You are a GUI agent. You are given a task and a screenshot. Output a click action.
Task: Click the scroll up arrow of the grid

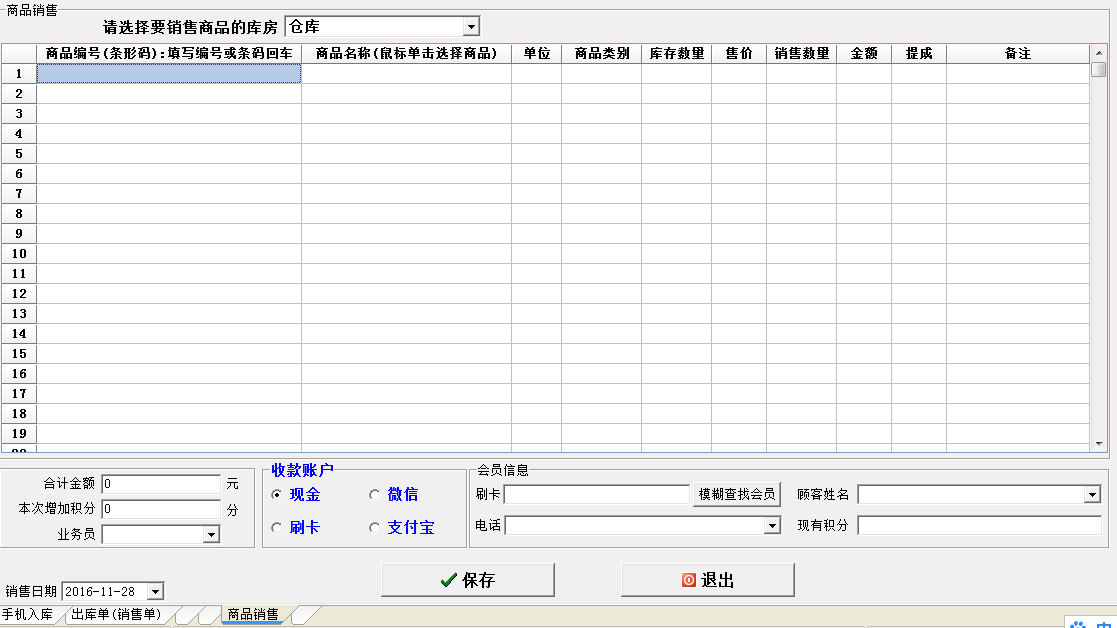point(1098,53)
